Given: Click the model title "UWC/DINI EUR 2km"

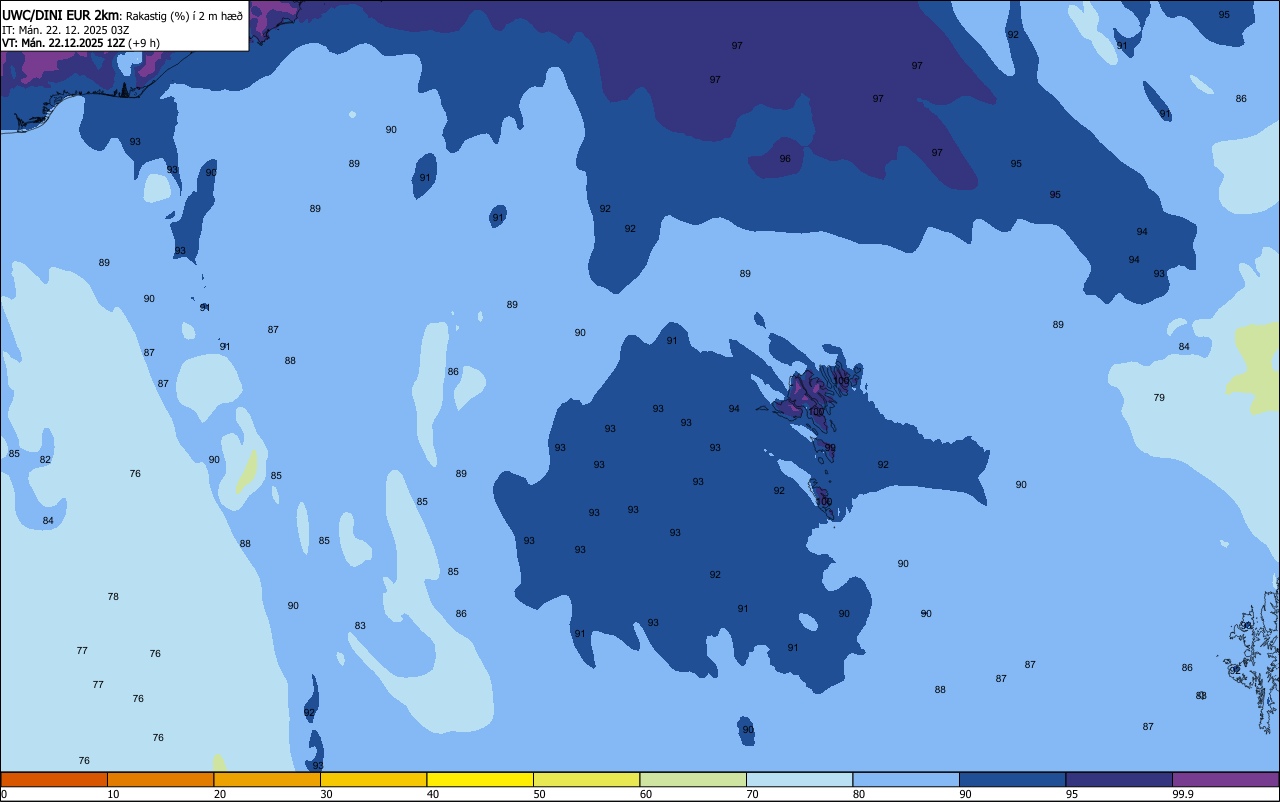Looking at the screenshot, I should [x=60, y=14].
